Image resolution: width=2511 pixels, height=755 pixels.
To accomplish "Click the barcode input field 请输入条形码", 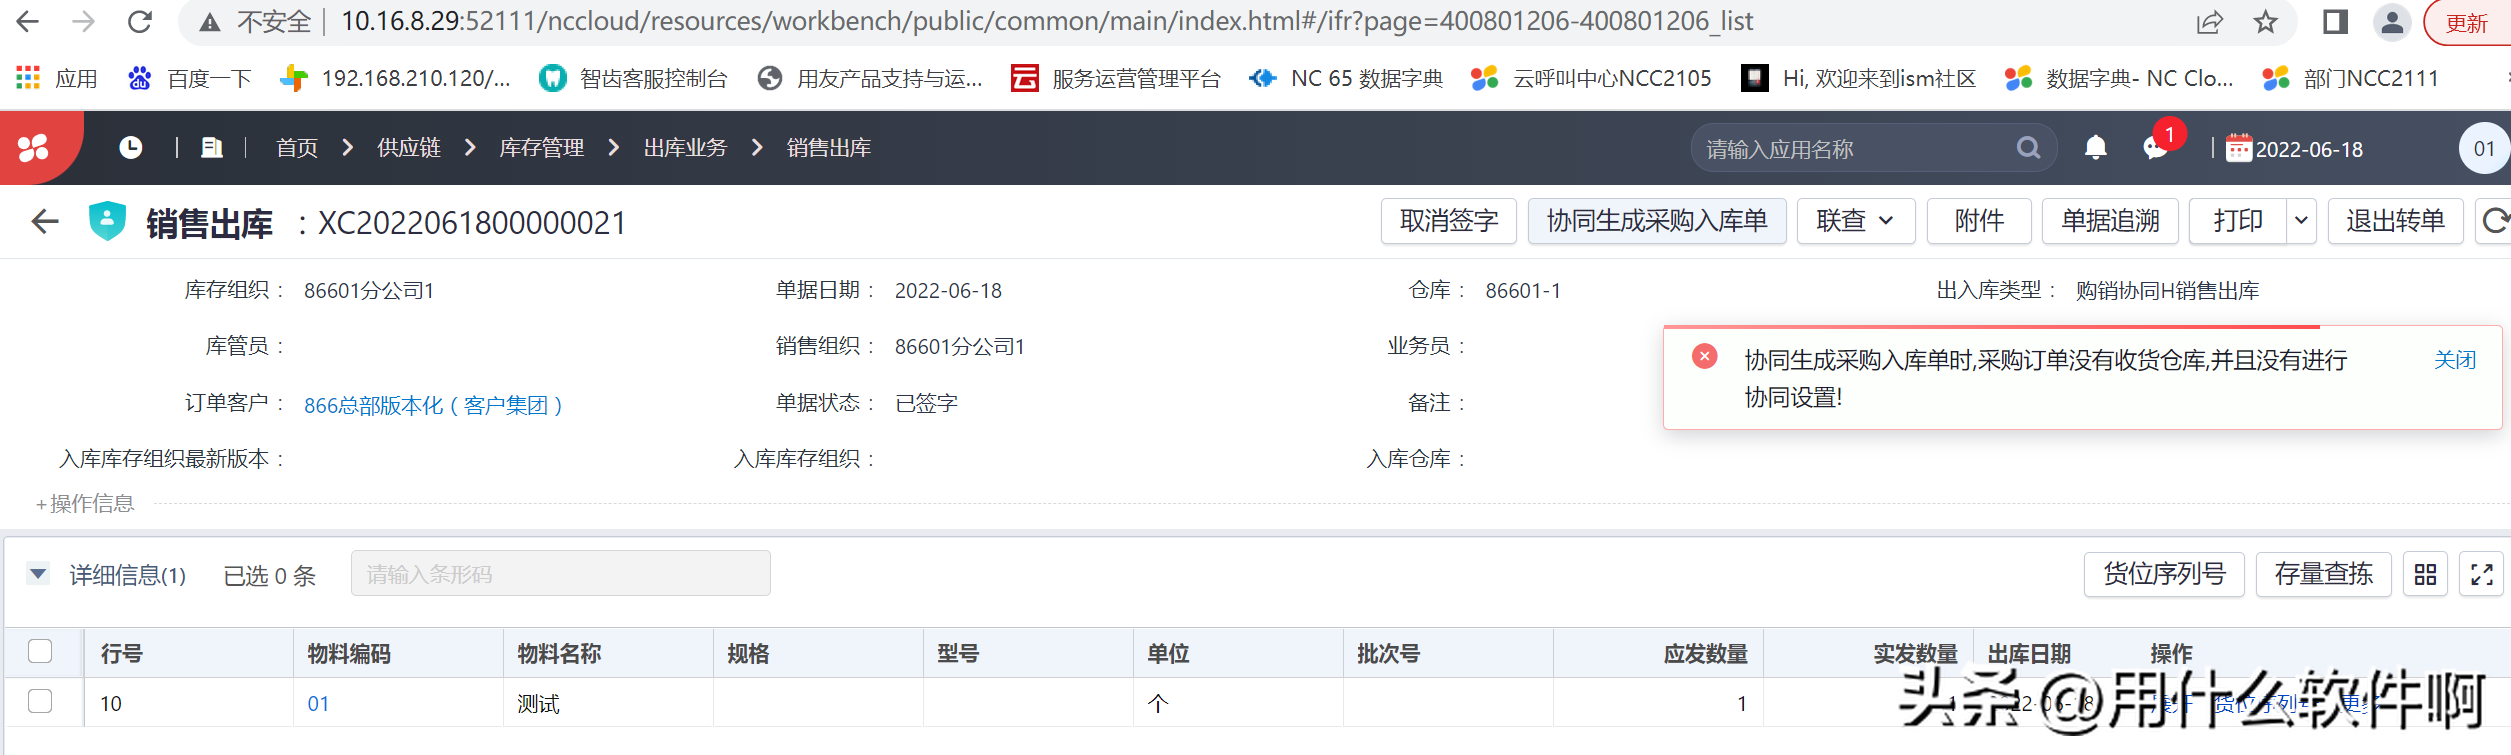I will (x=560, y=574).
